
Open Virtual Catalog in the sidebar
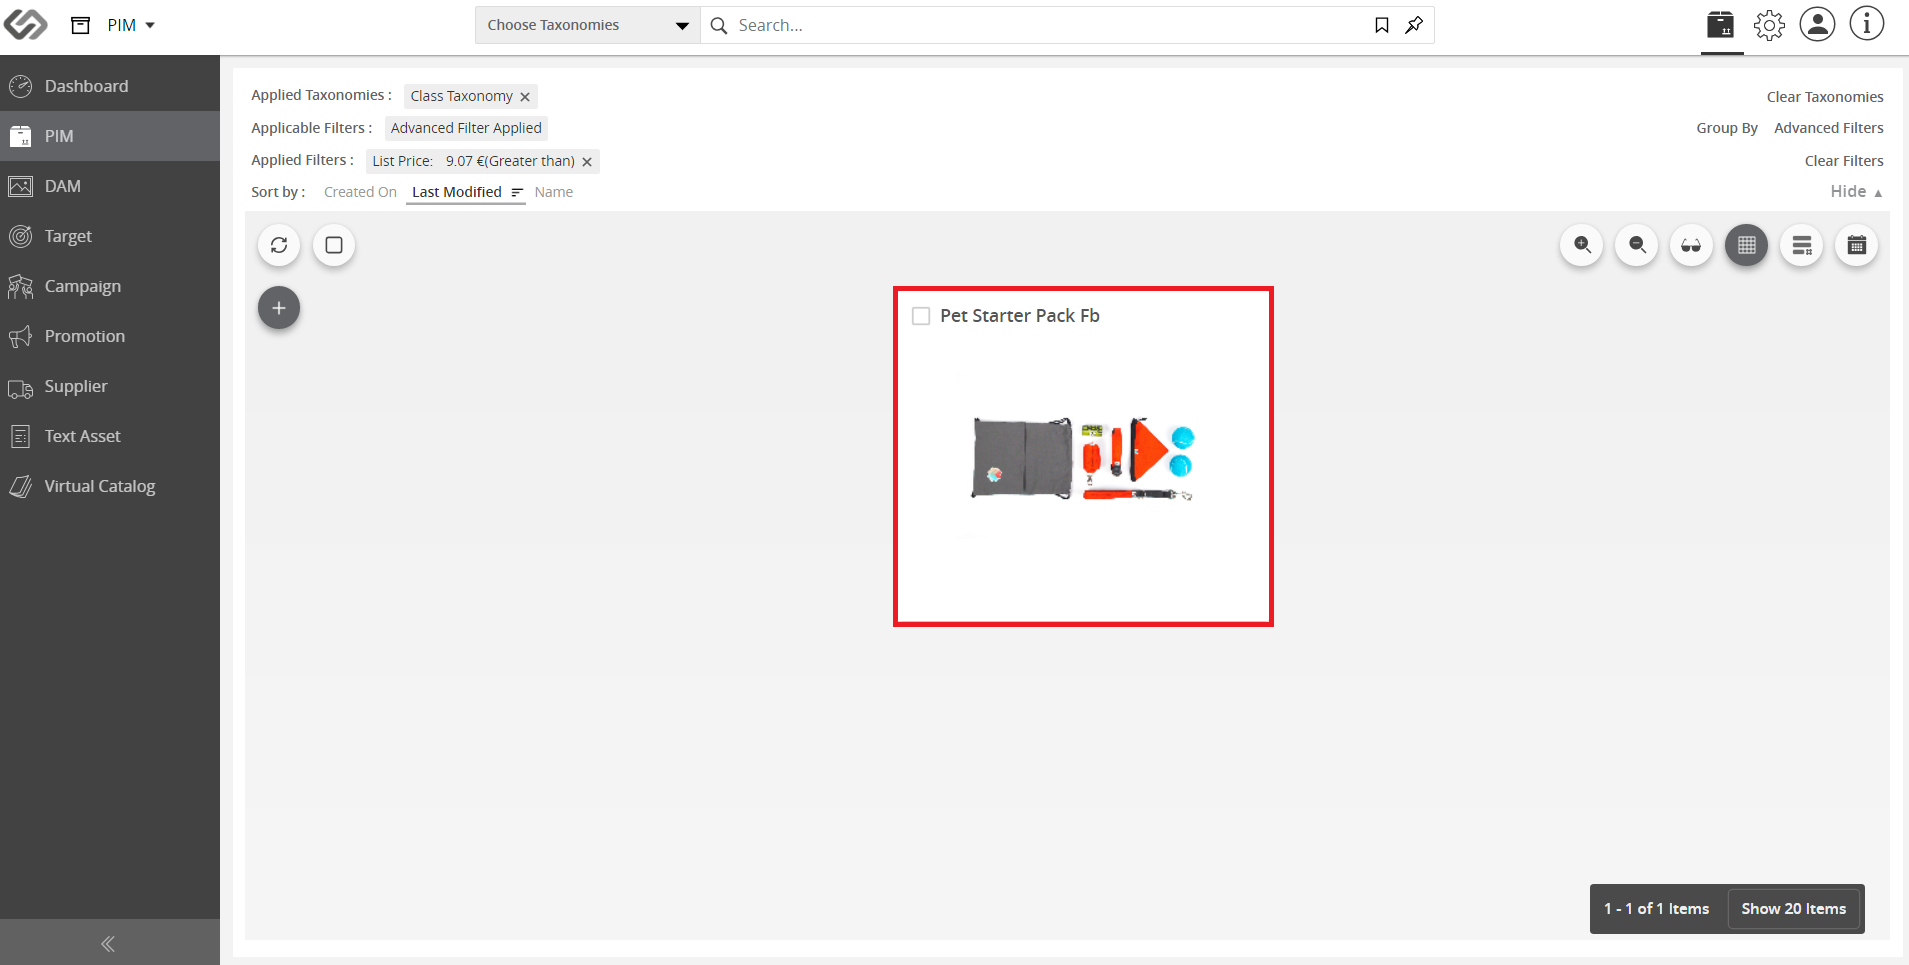[110, 486]
